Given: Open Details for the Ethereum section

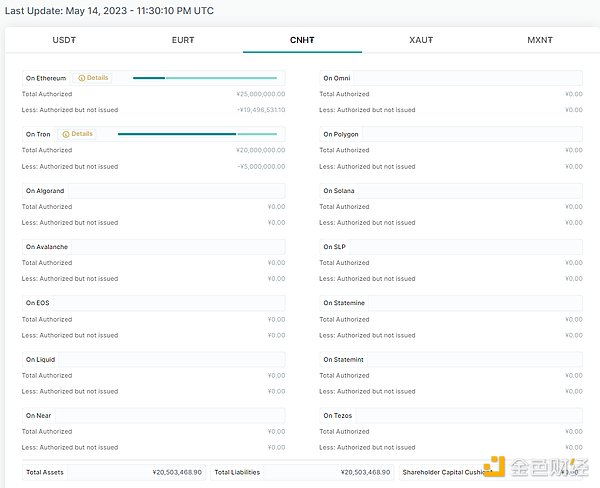Looking at the screenshot, I should pyautogui.click(x=97, y=78).
